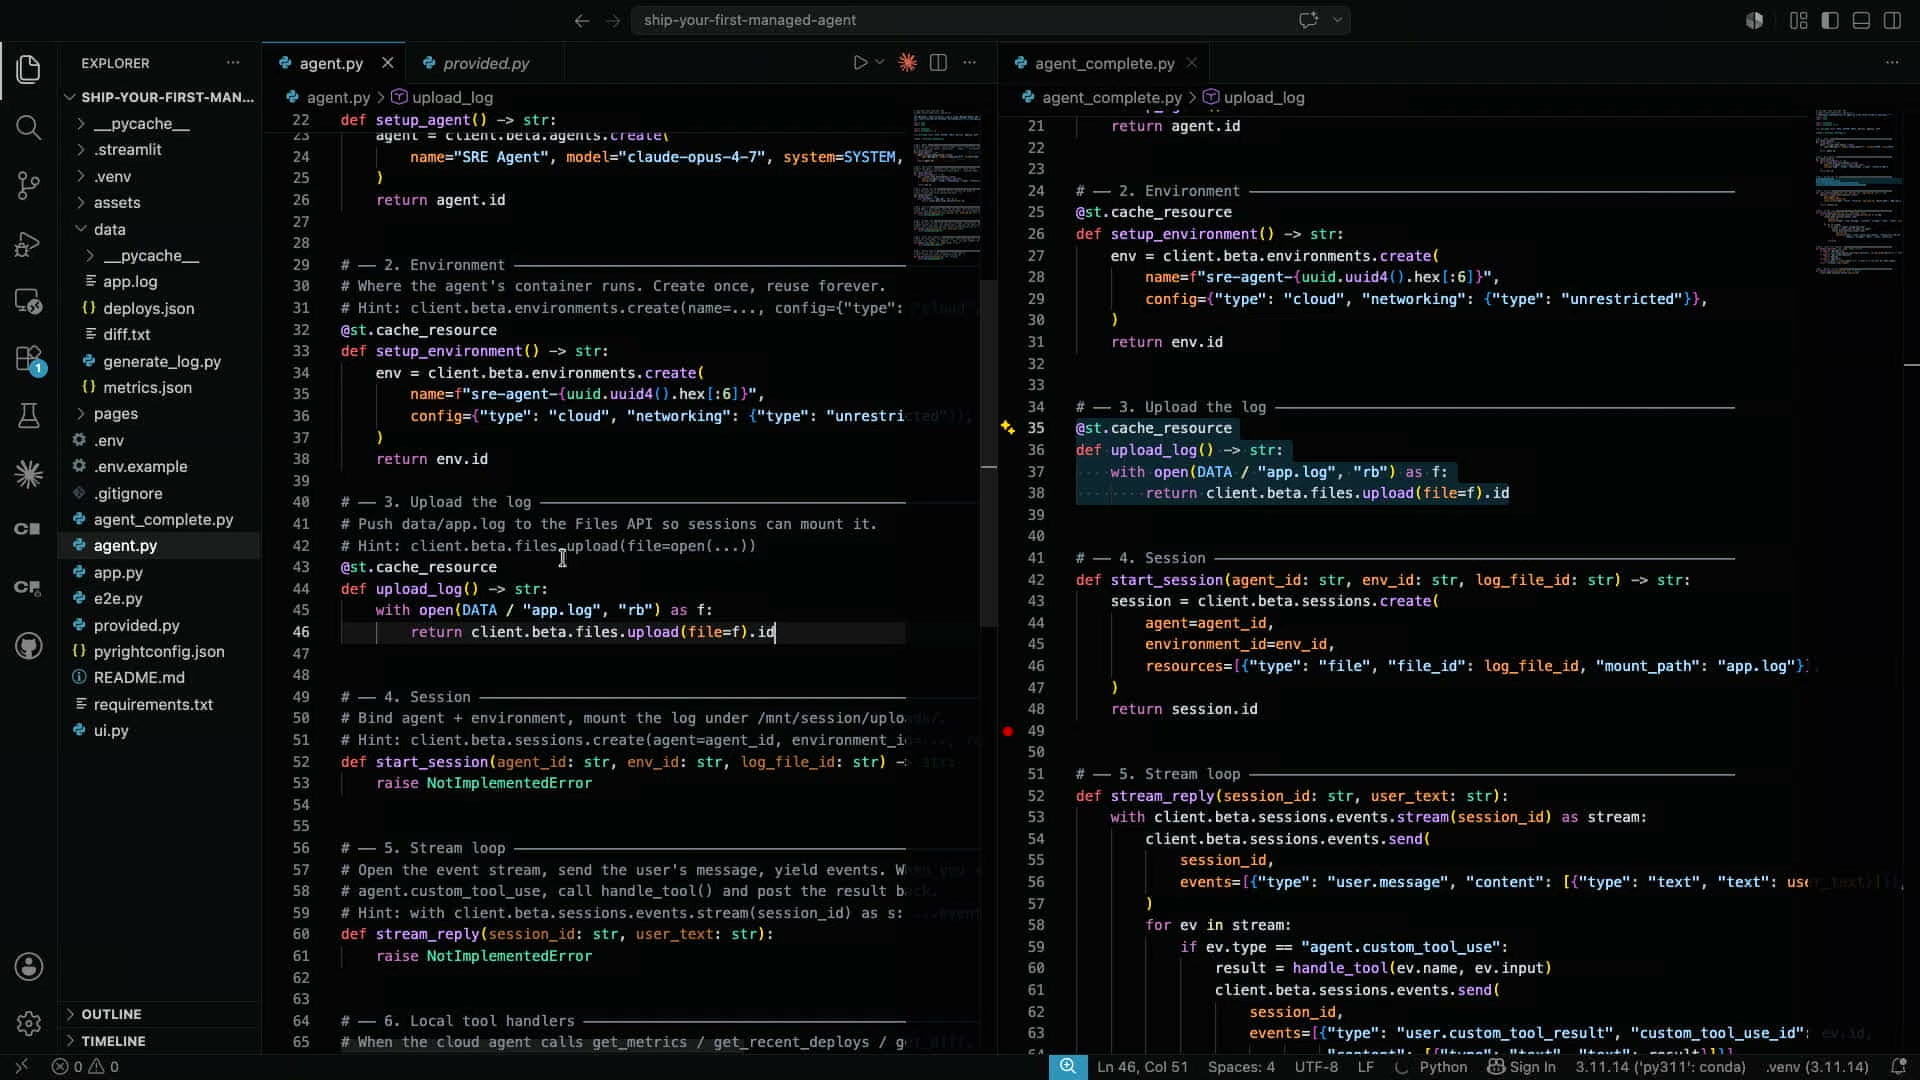Close the agent_complete.py tab
Screen dimensions: 1920x1080
1191,62
